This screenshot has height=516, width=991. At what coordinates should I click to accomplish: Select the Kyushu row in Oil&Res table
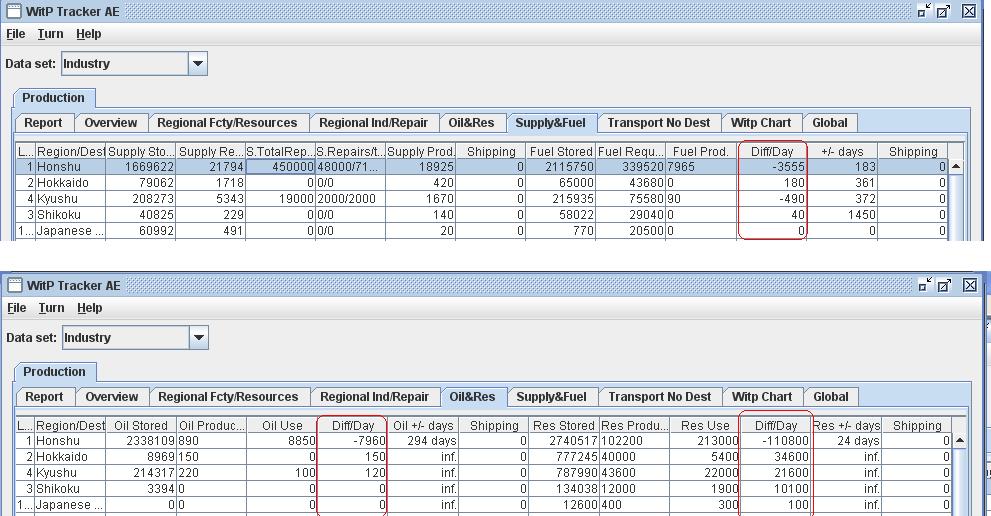click(483, 472)
